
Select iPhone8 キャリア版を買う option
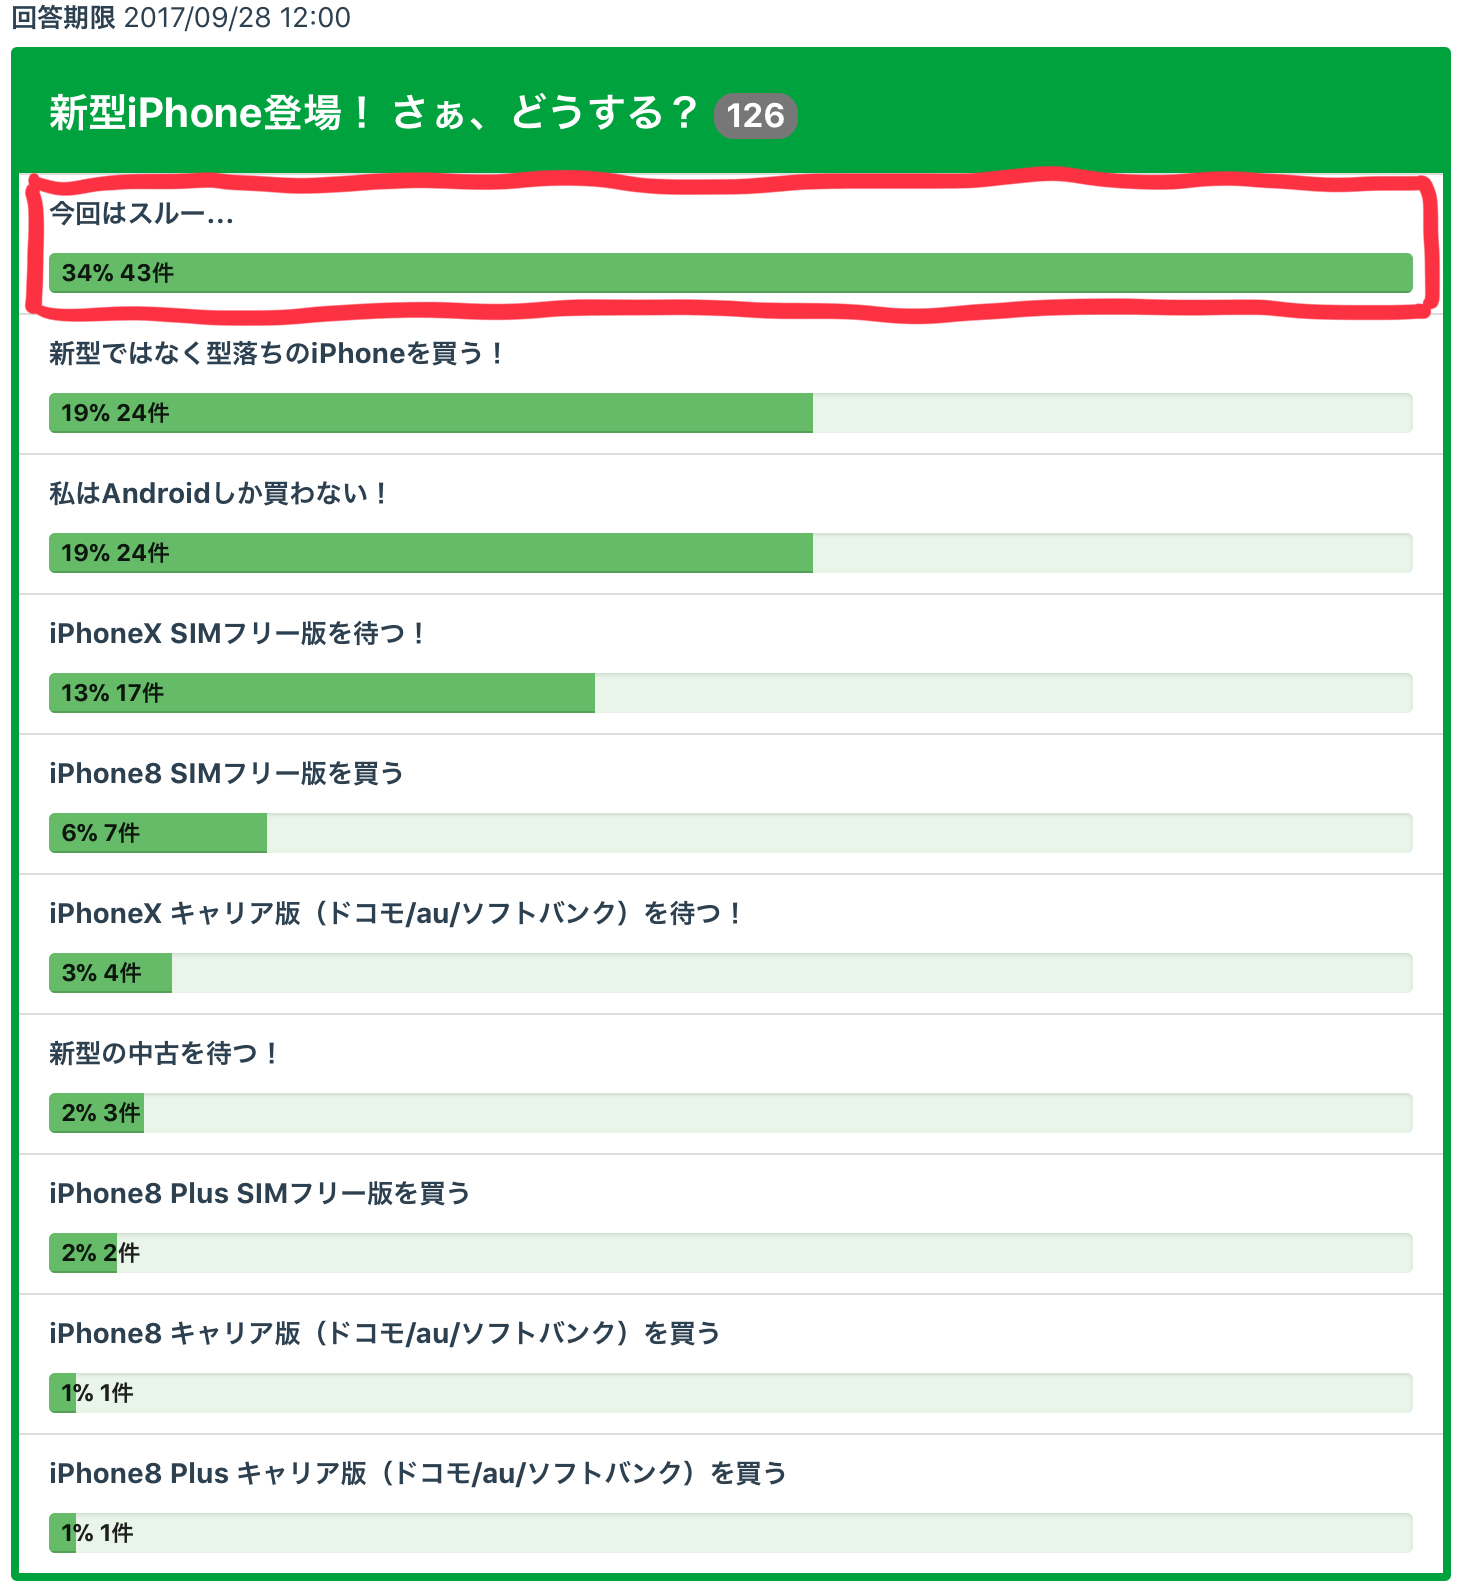(x=384, y=1333)
